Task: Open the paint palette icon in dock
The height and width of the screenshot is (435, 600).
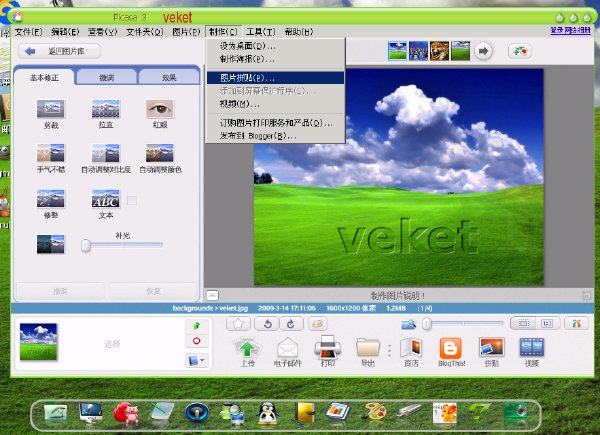Action: click(x=374, y=414)
